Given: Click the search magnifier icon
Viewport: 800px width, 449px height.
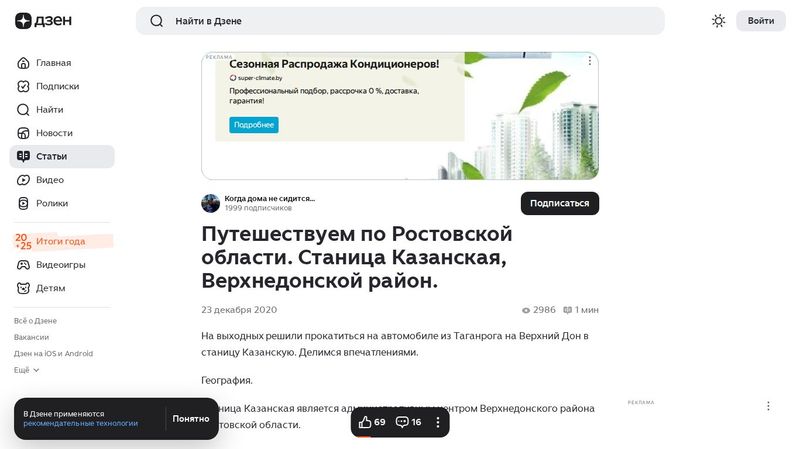Looking at the screenshot, I should (x=156, y=21).
